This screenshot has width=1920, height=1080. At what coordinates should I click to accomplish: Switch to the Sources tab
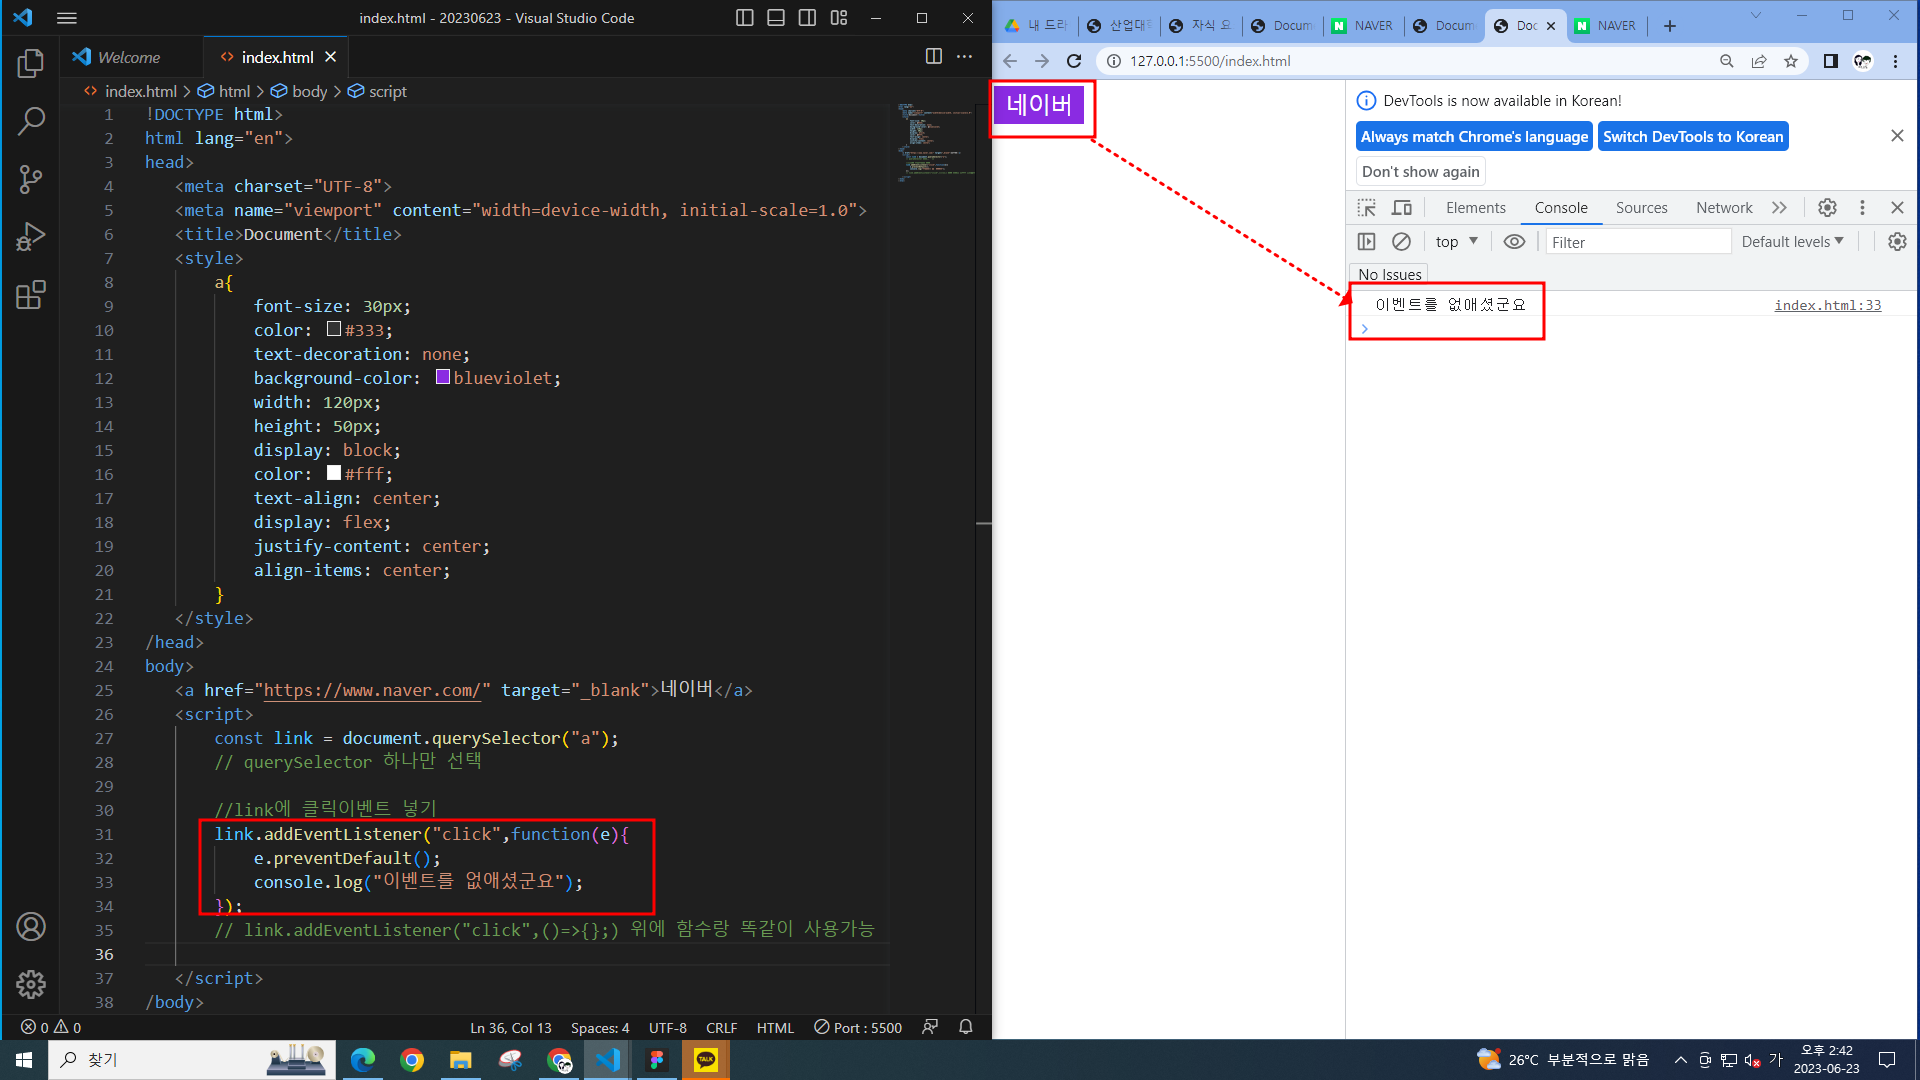[x=1641, y=208]
